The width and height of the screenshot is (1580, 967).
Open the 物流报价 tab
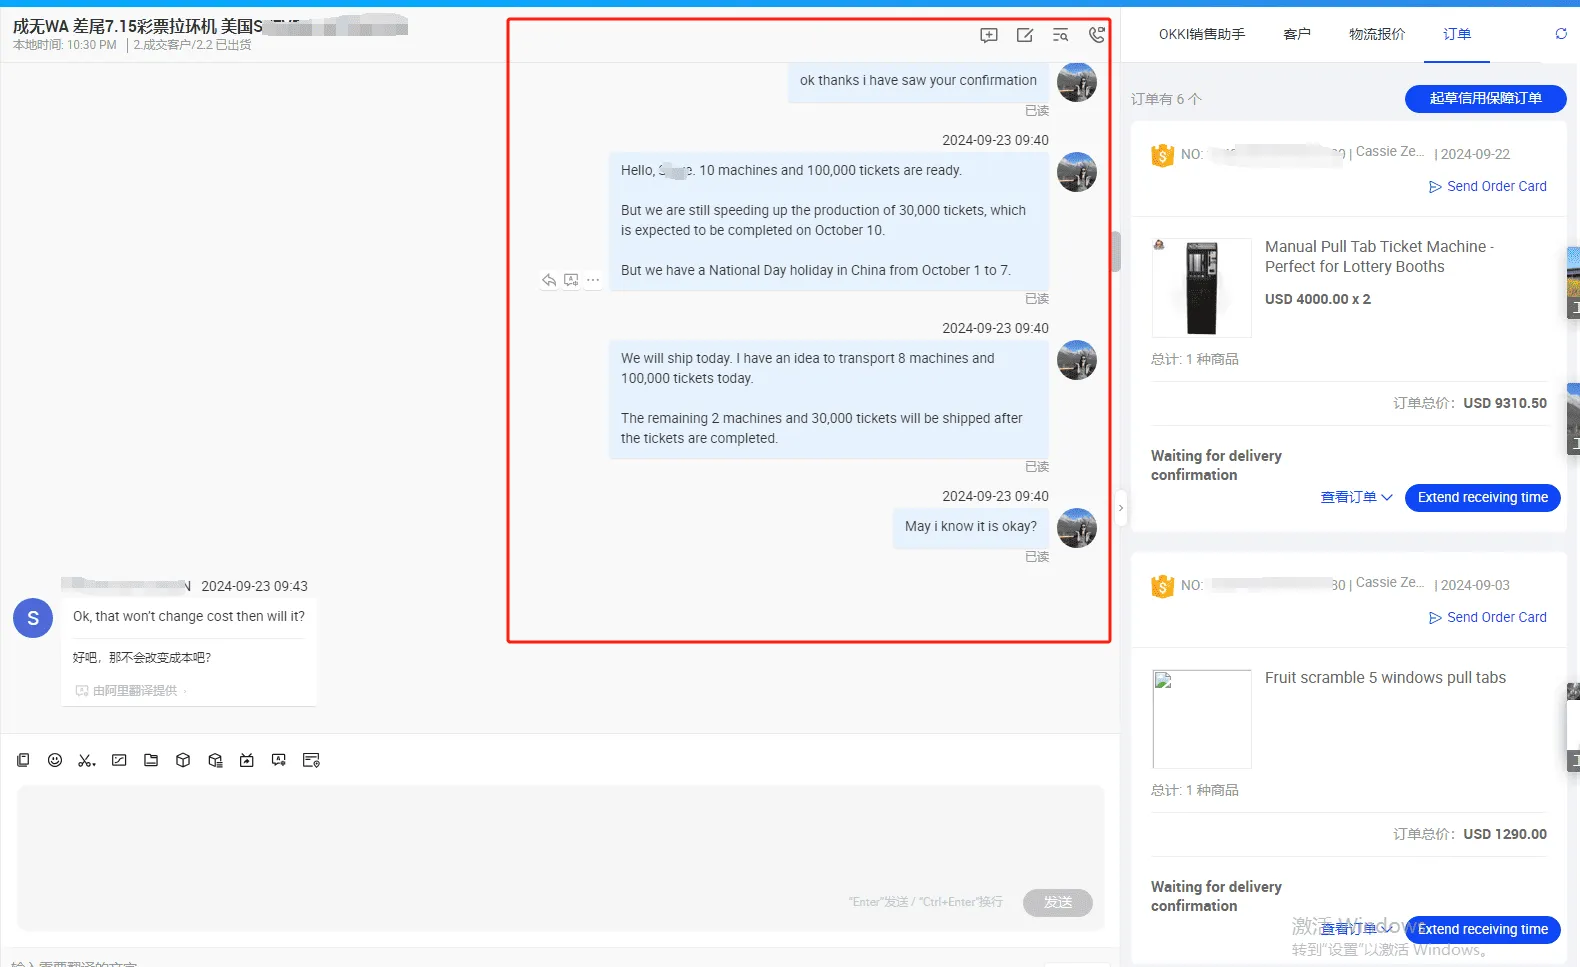(x=1377, y=34)
